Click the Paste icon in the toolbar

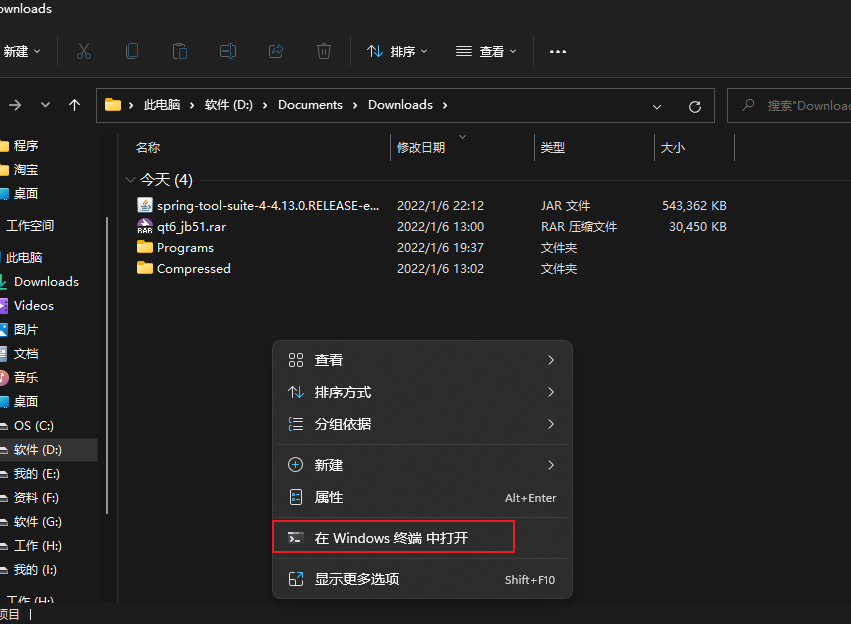point(180,51)
